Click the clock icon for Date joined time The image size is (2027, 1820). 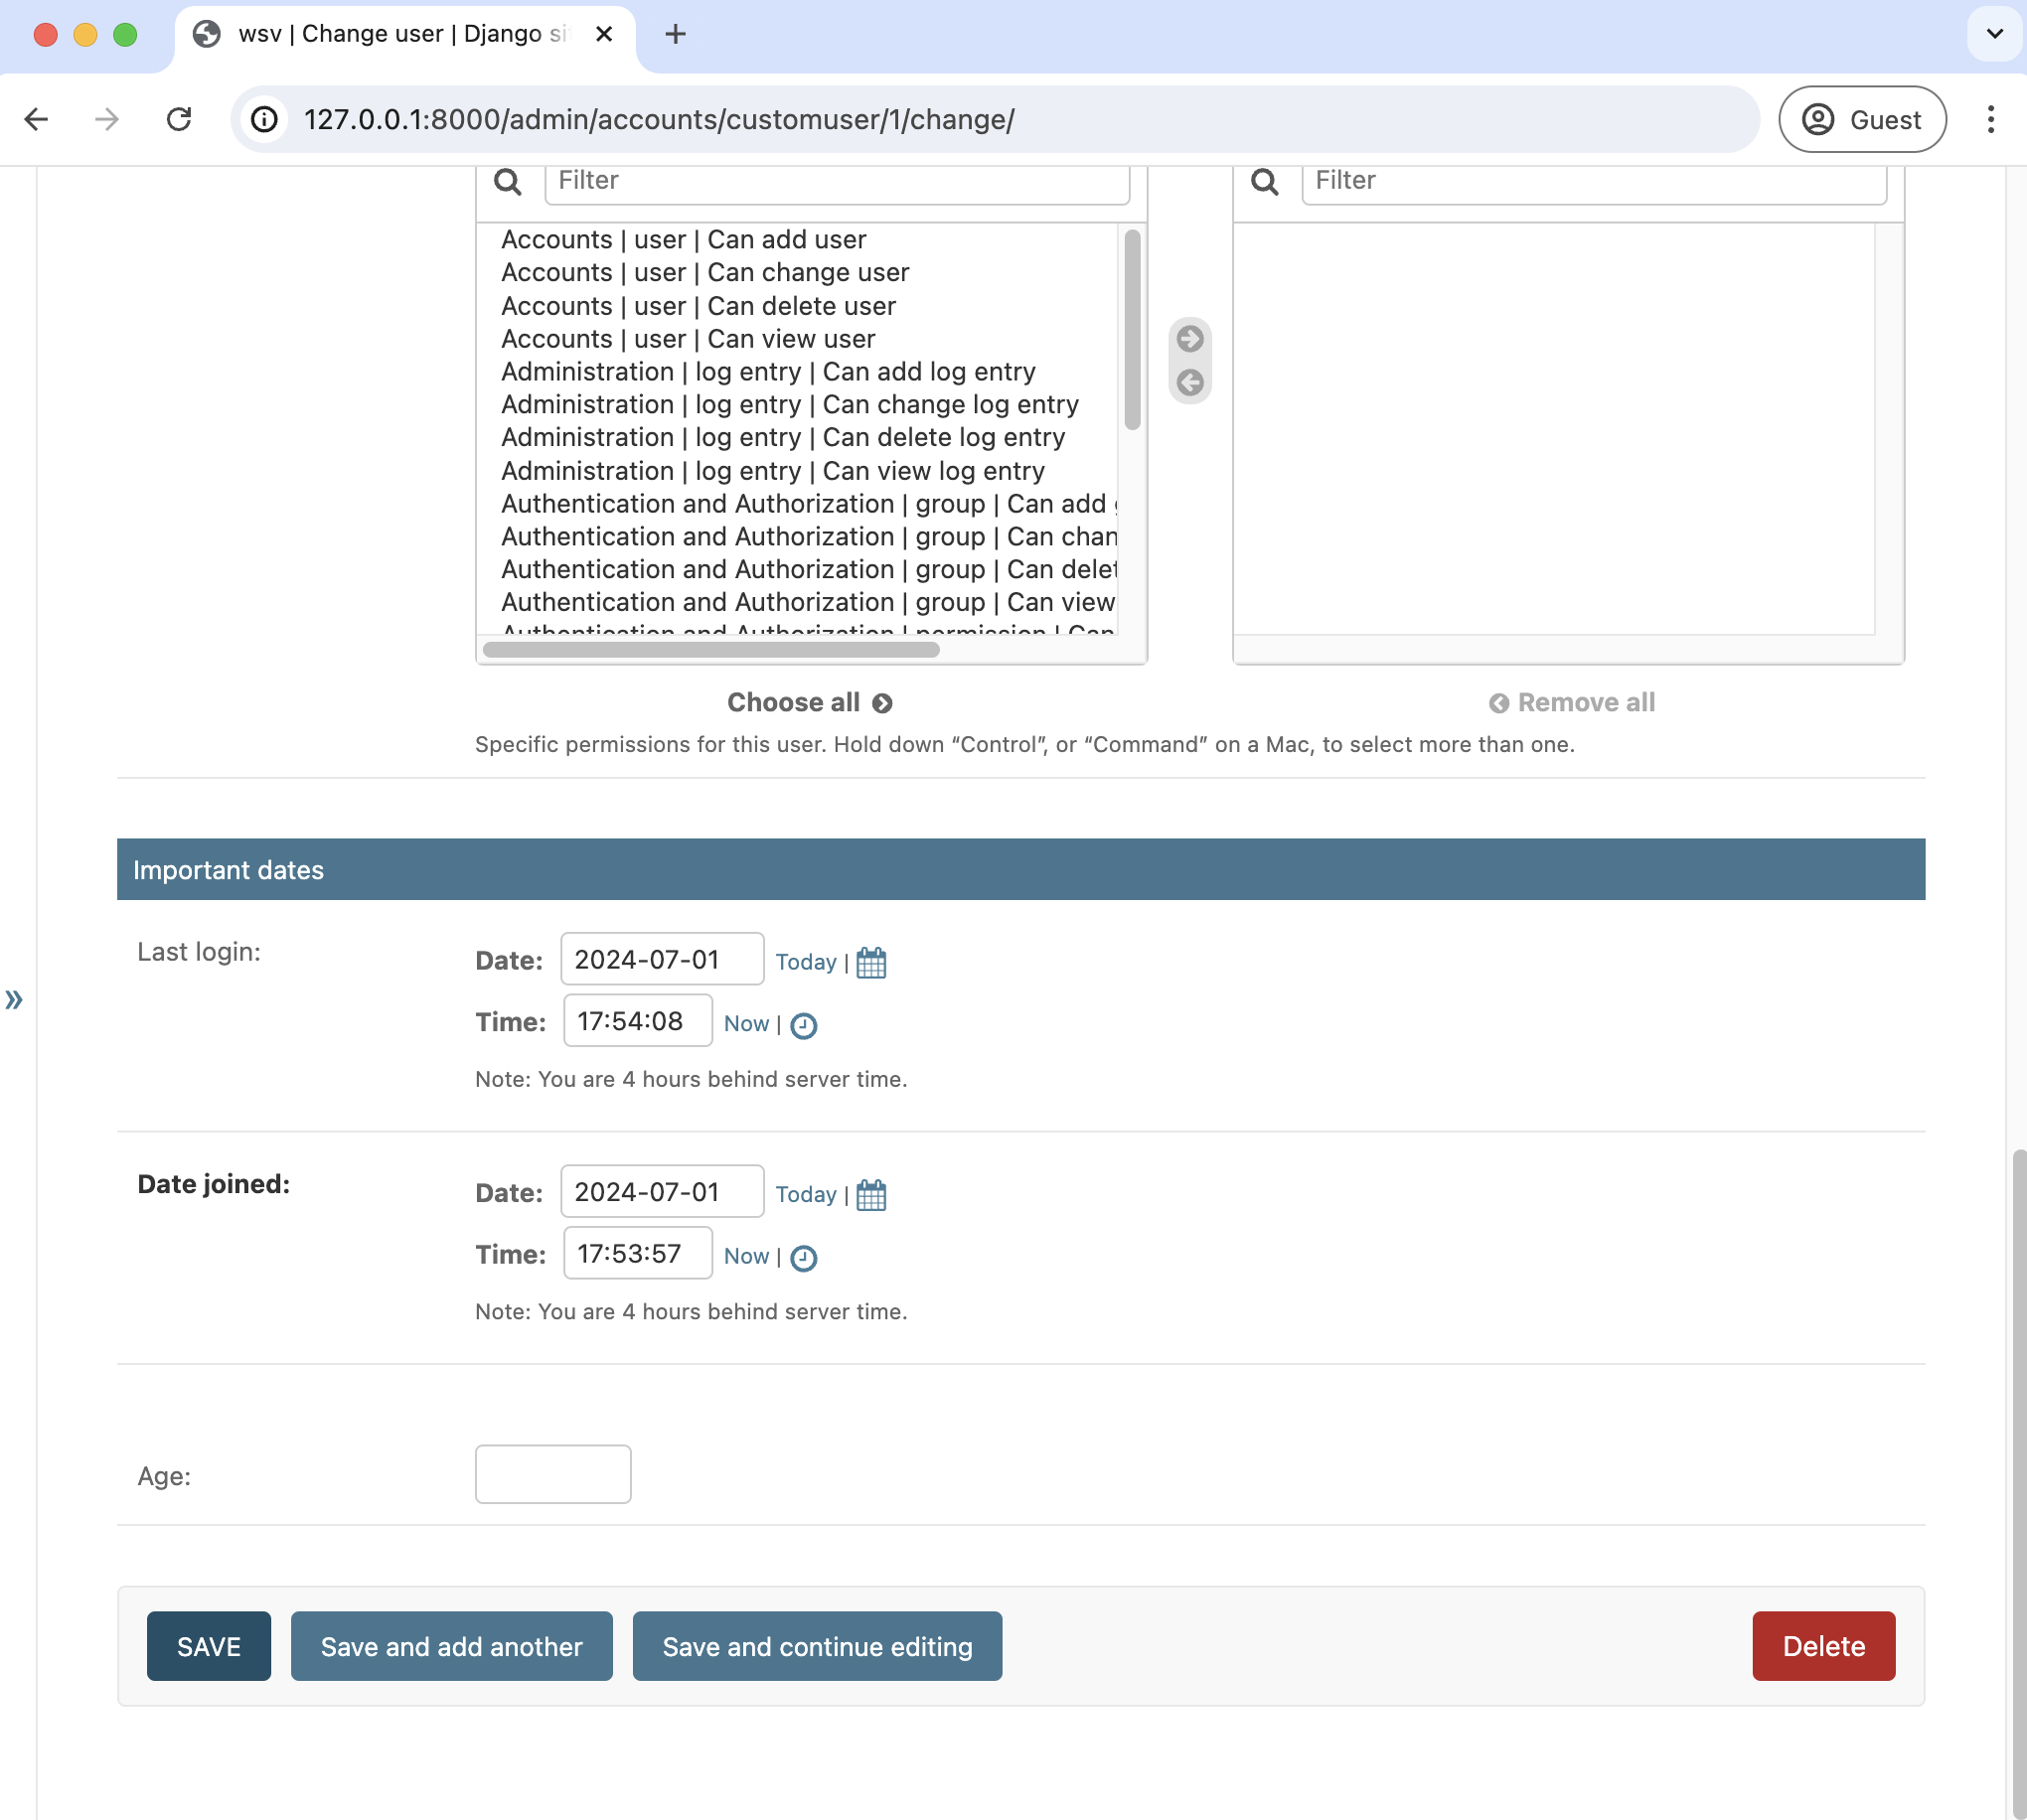(x=803, y=1256)
